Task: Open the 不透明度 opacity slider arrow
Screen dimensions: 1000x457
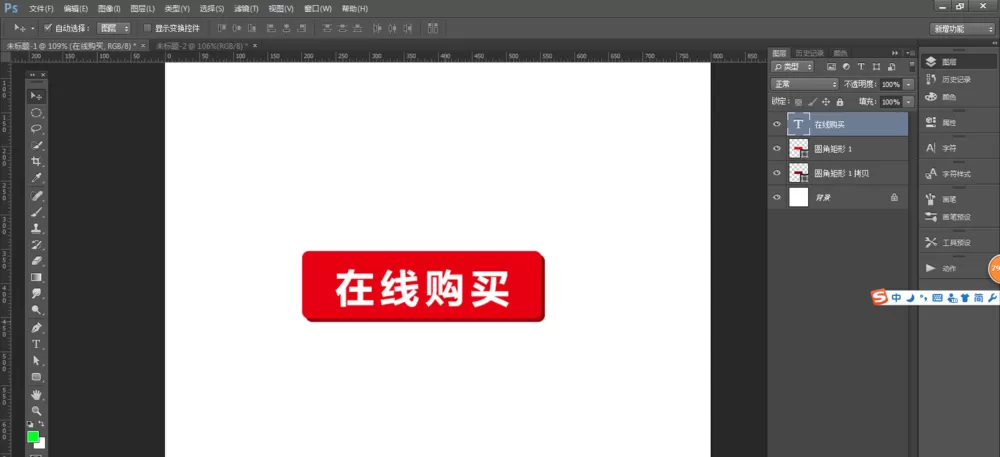Action: coord(909,84)
